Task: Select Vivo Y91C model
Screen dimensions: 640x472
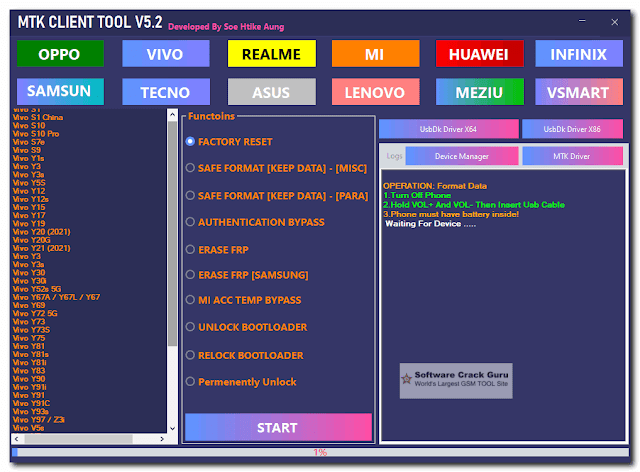Action: 31,403
